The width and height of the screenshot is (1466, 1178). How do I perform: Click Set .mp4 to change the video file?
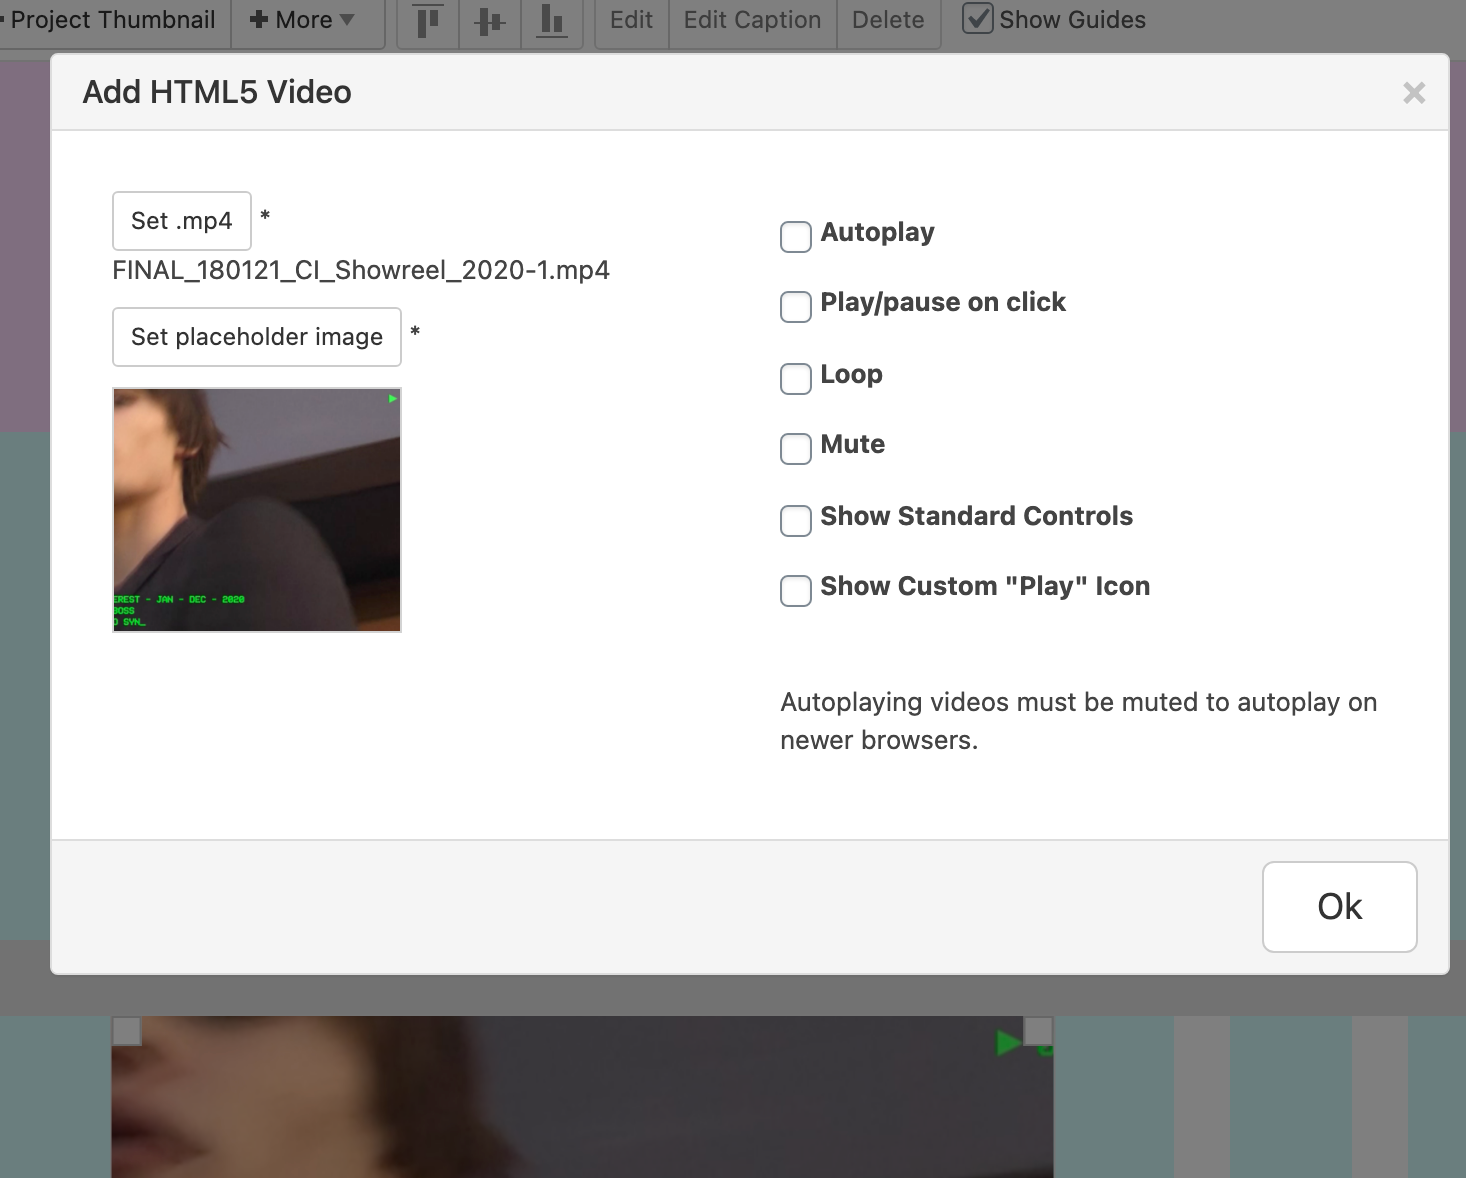click(181, 220)
